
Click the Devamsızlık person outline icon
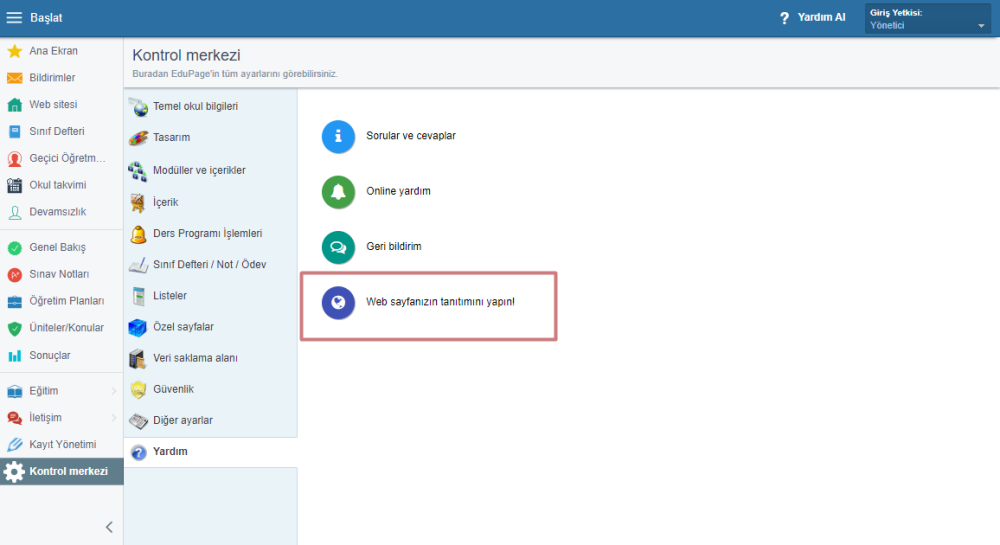(x=15, y=212)
